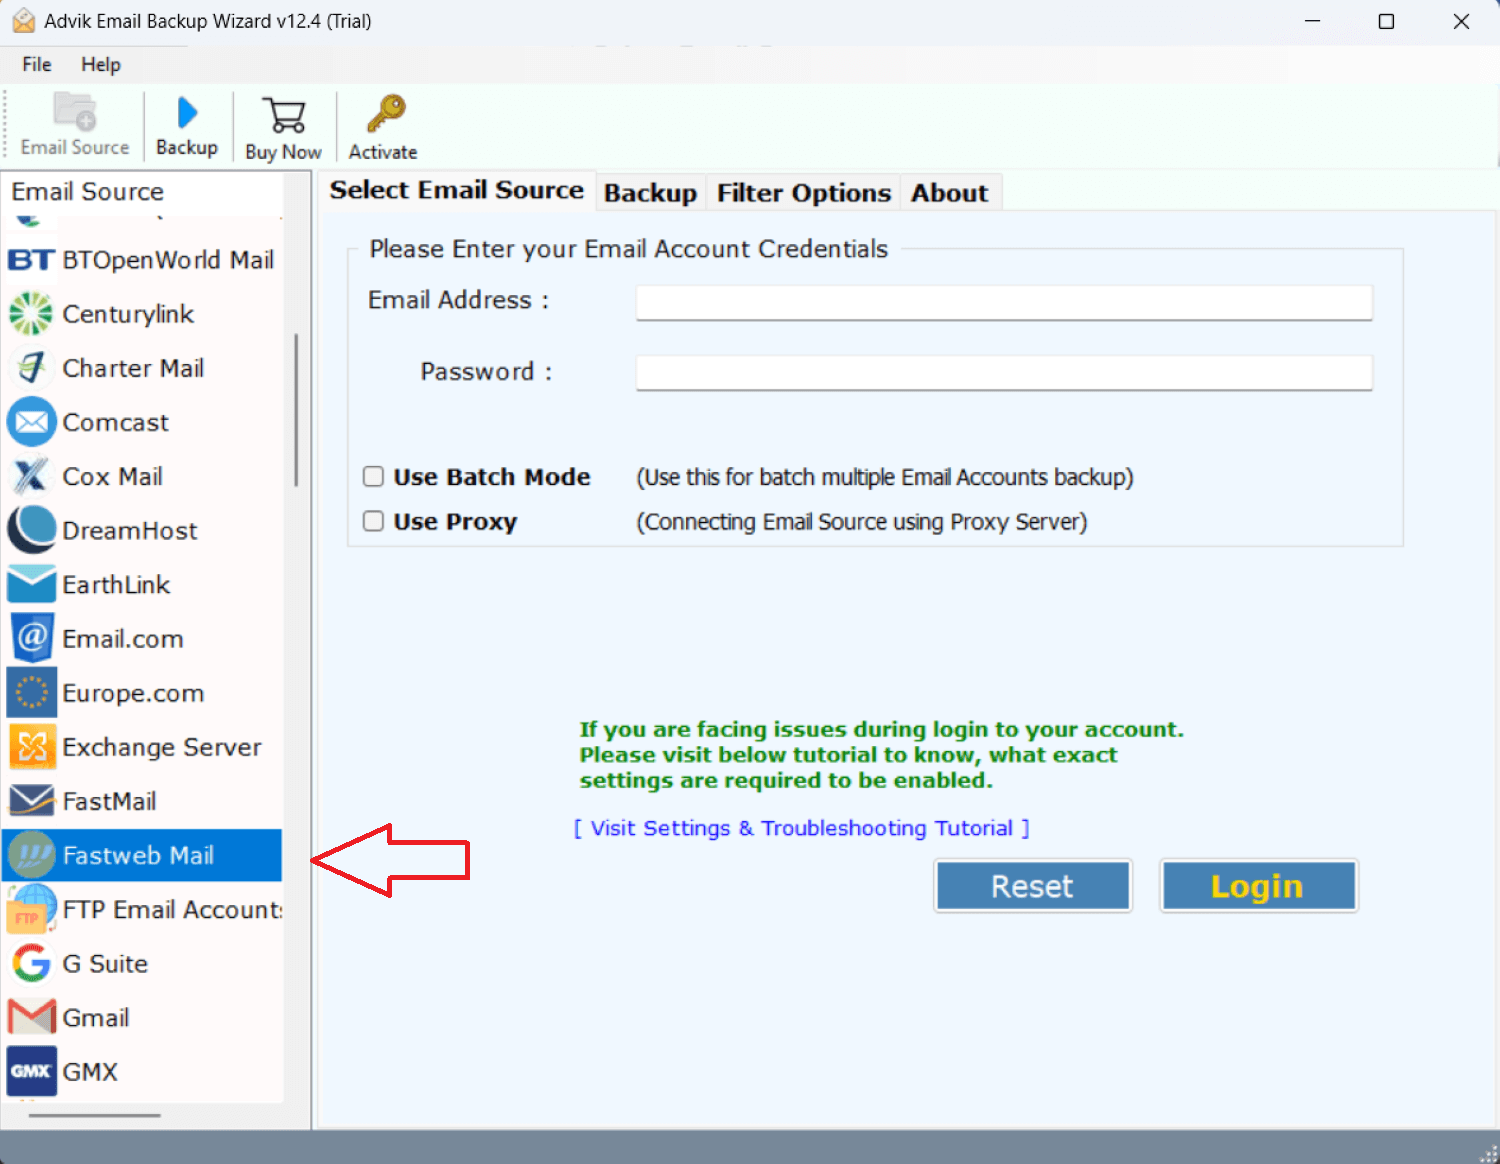This screenshot has width=1500, height=1164.
Task: Click the Activate key icon
Action: tap(385, 114)
